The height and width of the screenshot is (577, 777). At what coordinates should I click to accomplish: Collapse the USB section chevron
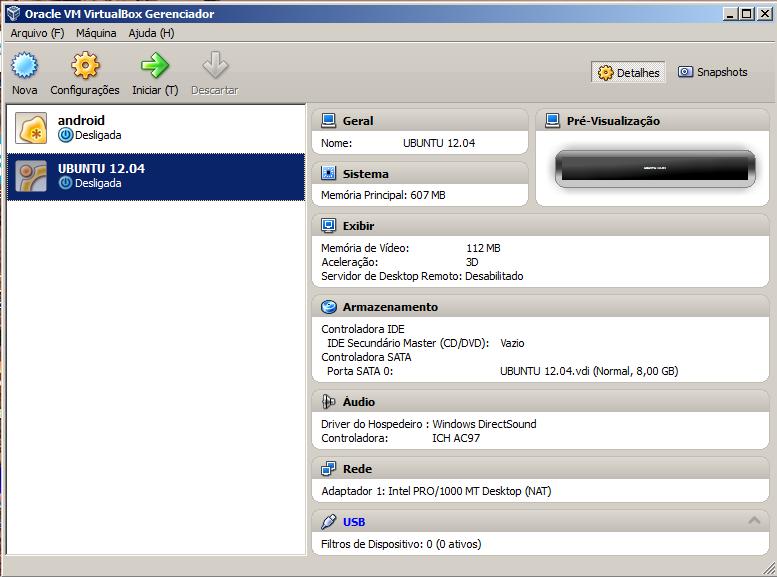click(x=754, y=521)
